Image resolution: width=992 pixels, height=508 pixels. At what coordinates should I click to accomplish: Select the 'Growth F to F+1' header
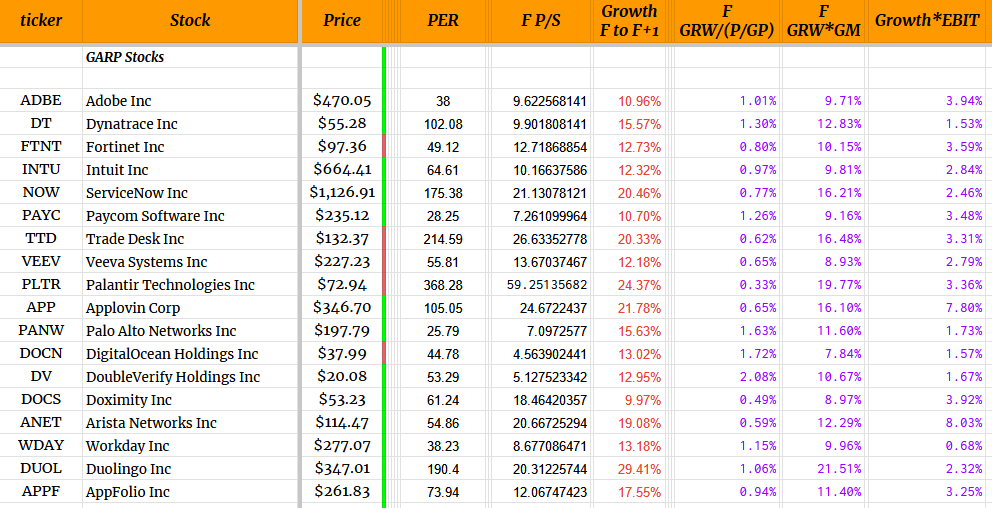click(630, 20)
